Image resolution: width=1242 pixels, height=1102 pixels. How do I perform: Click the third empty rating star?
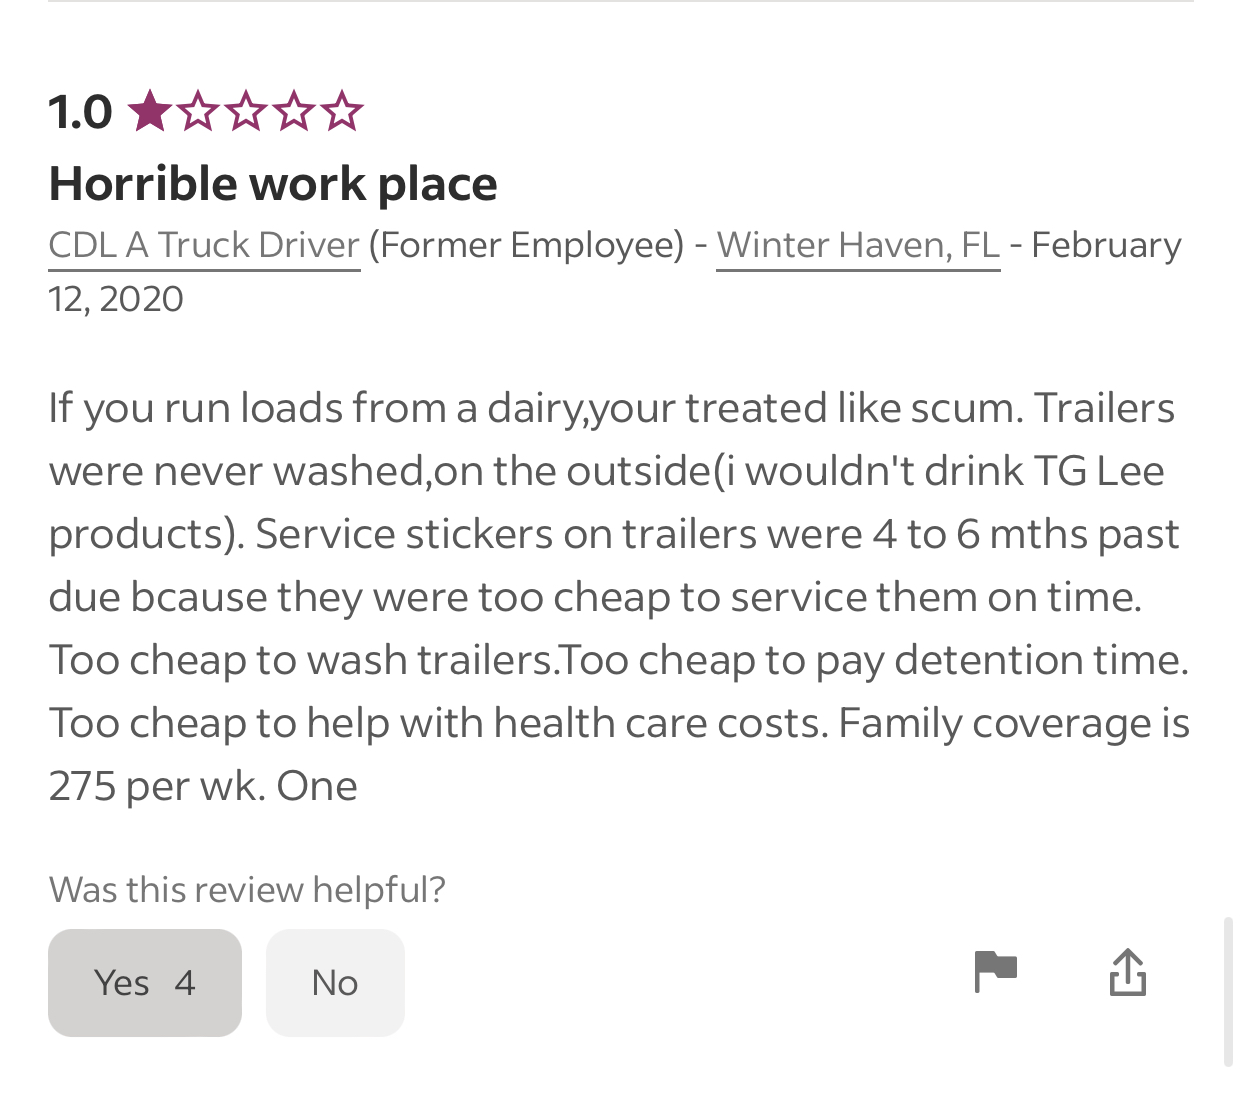pyautogui.click(x=245, y=111)
